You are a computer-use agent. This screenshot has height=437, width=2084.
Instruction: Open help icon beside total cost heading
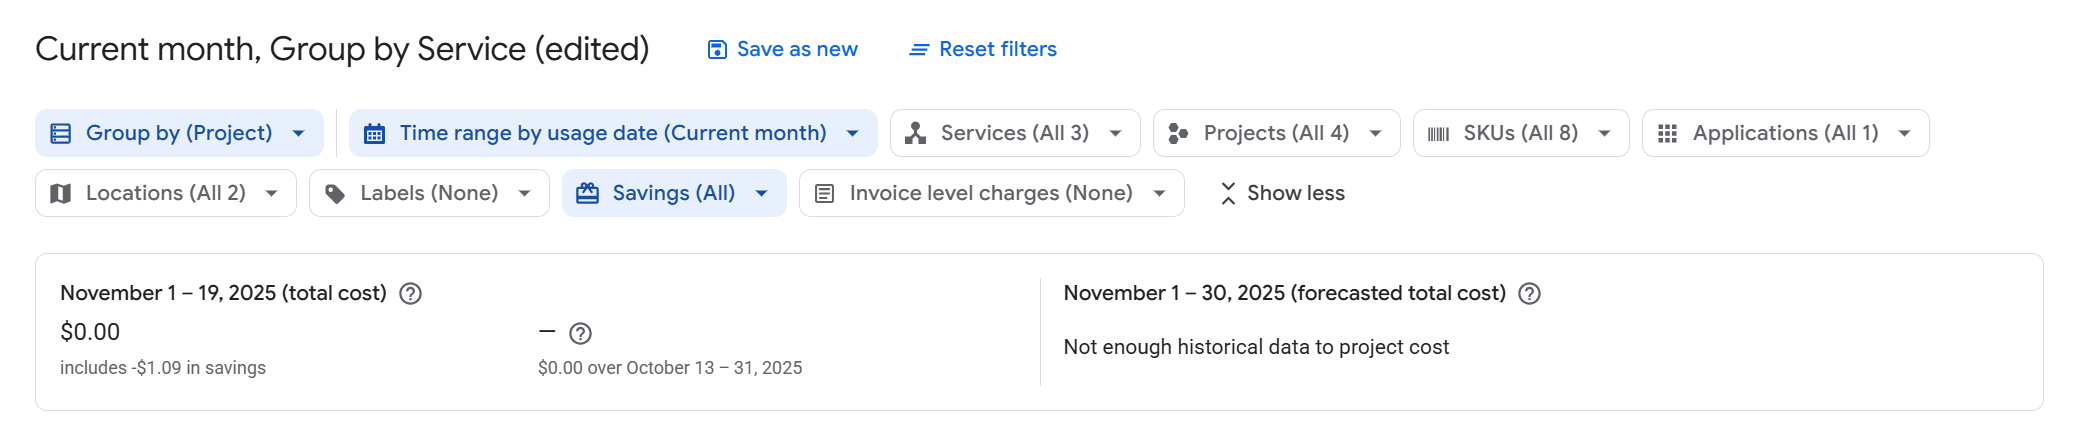pyautogui.click(x=410, y=293)
